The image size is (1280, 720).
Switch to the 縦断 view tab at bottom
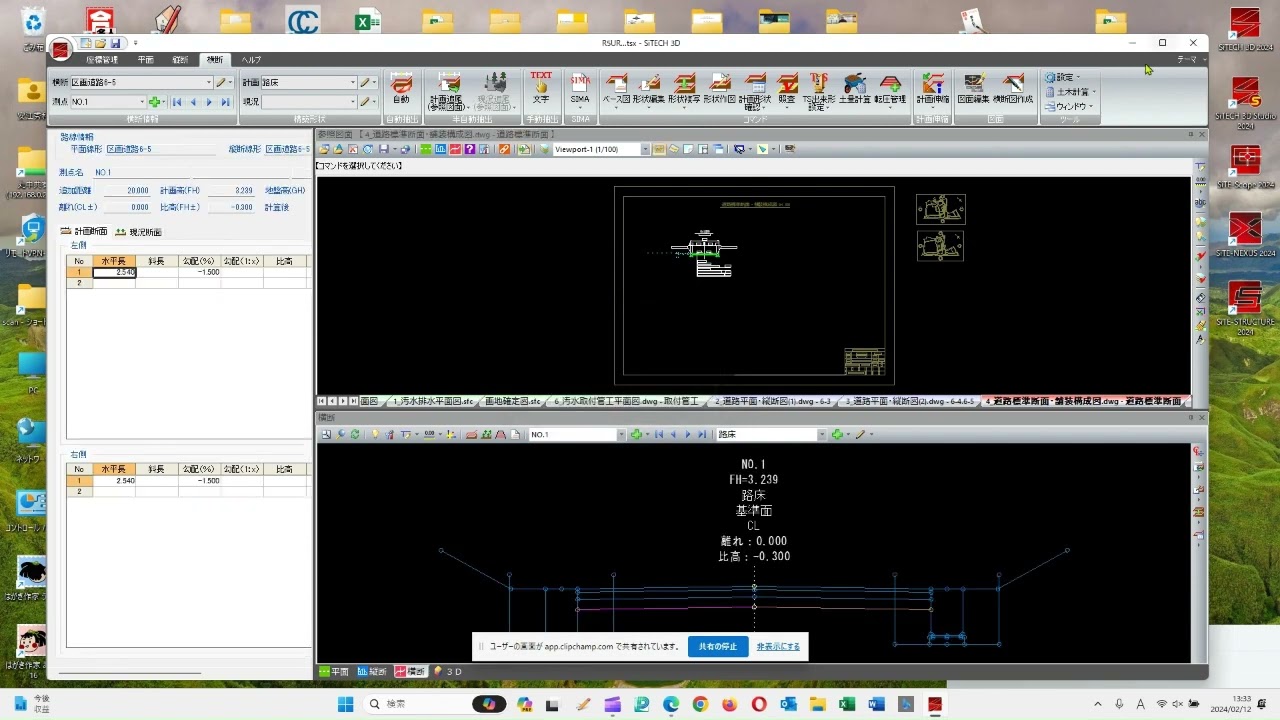372,672
